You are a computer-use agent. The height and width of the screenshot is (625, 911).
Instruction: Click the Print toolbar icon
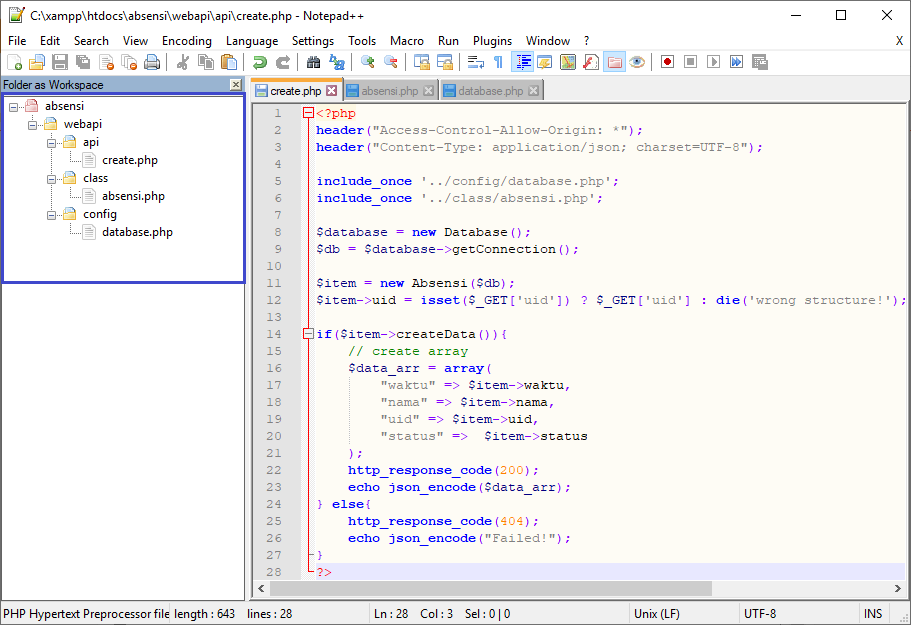pyautogui.click(x=152, y=62)
